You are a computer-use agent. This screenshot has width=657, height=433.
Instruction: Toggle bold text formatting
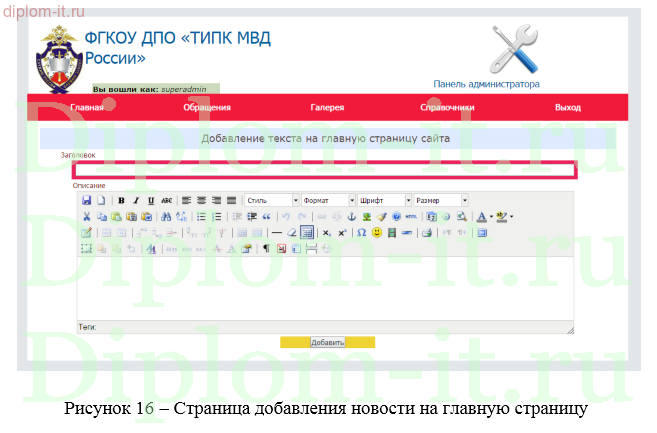[122, 200]
